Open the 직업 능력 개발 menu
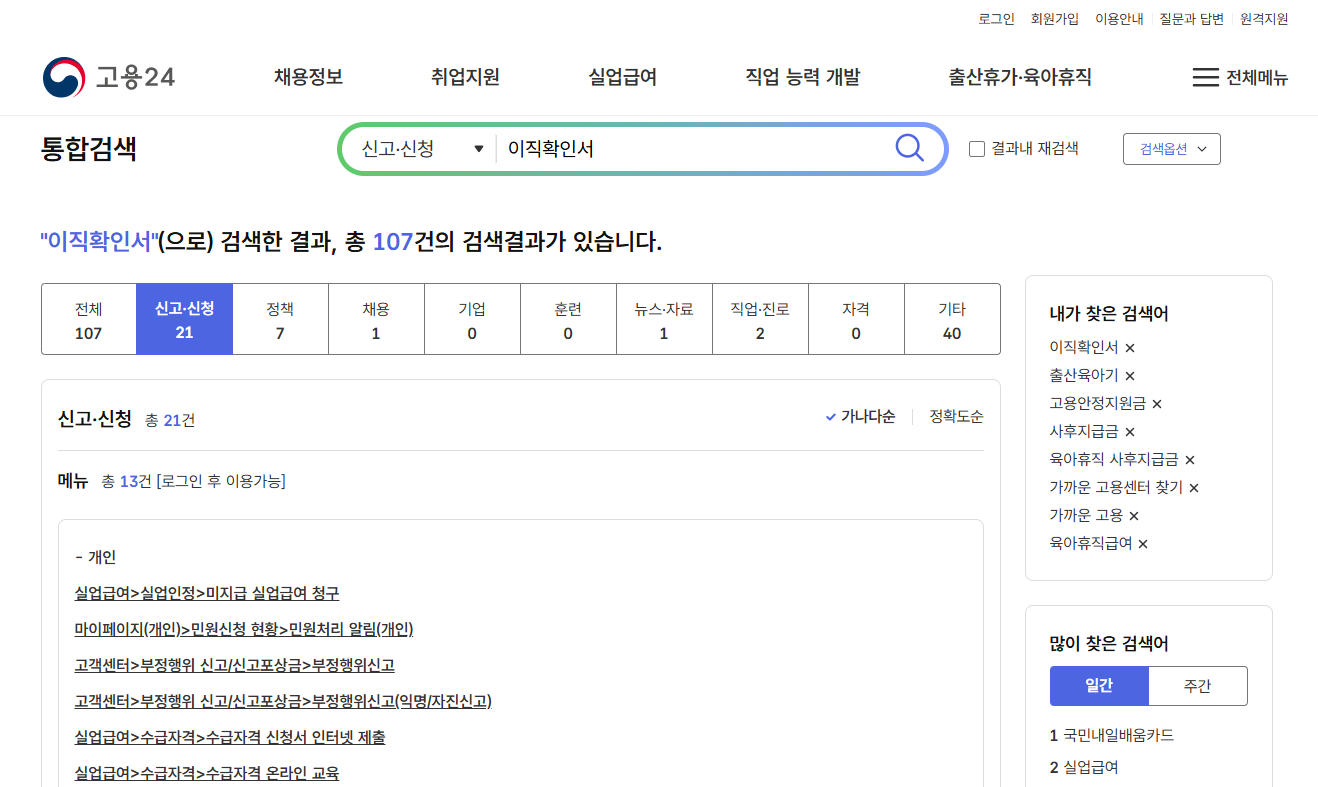 [802, 77]
